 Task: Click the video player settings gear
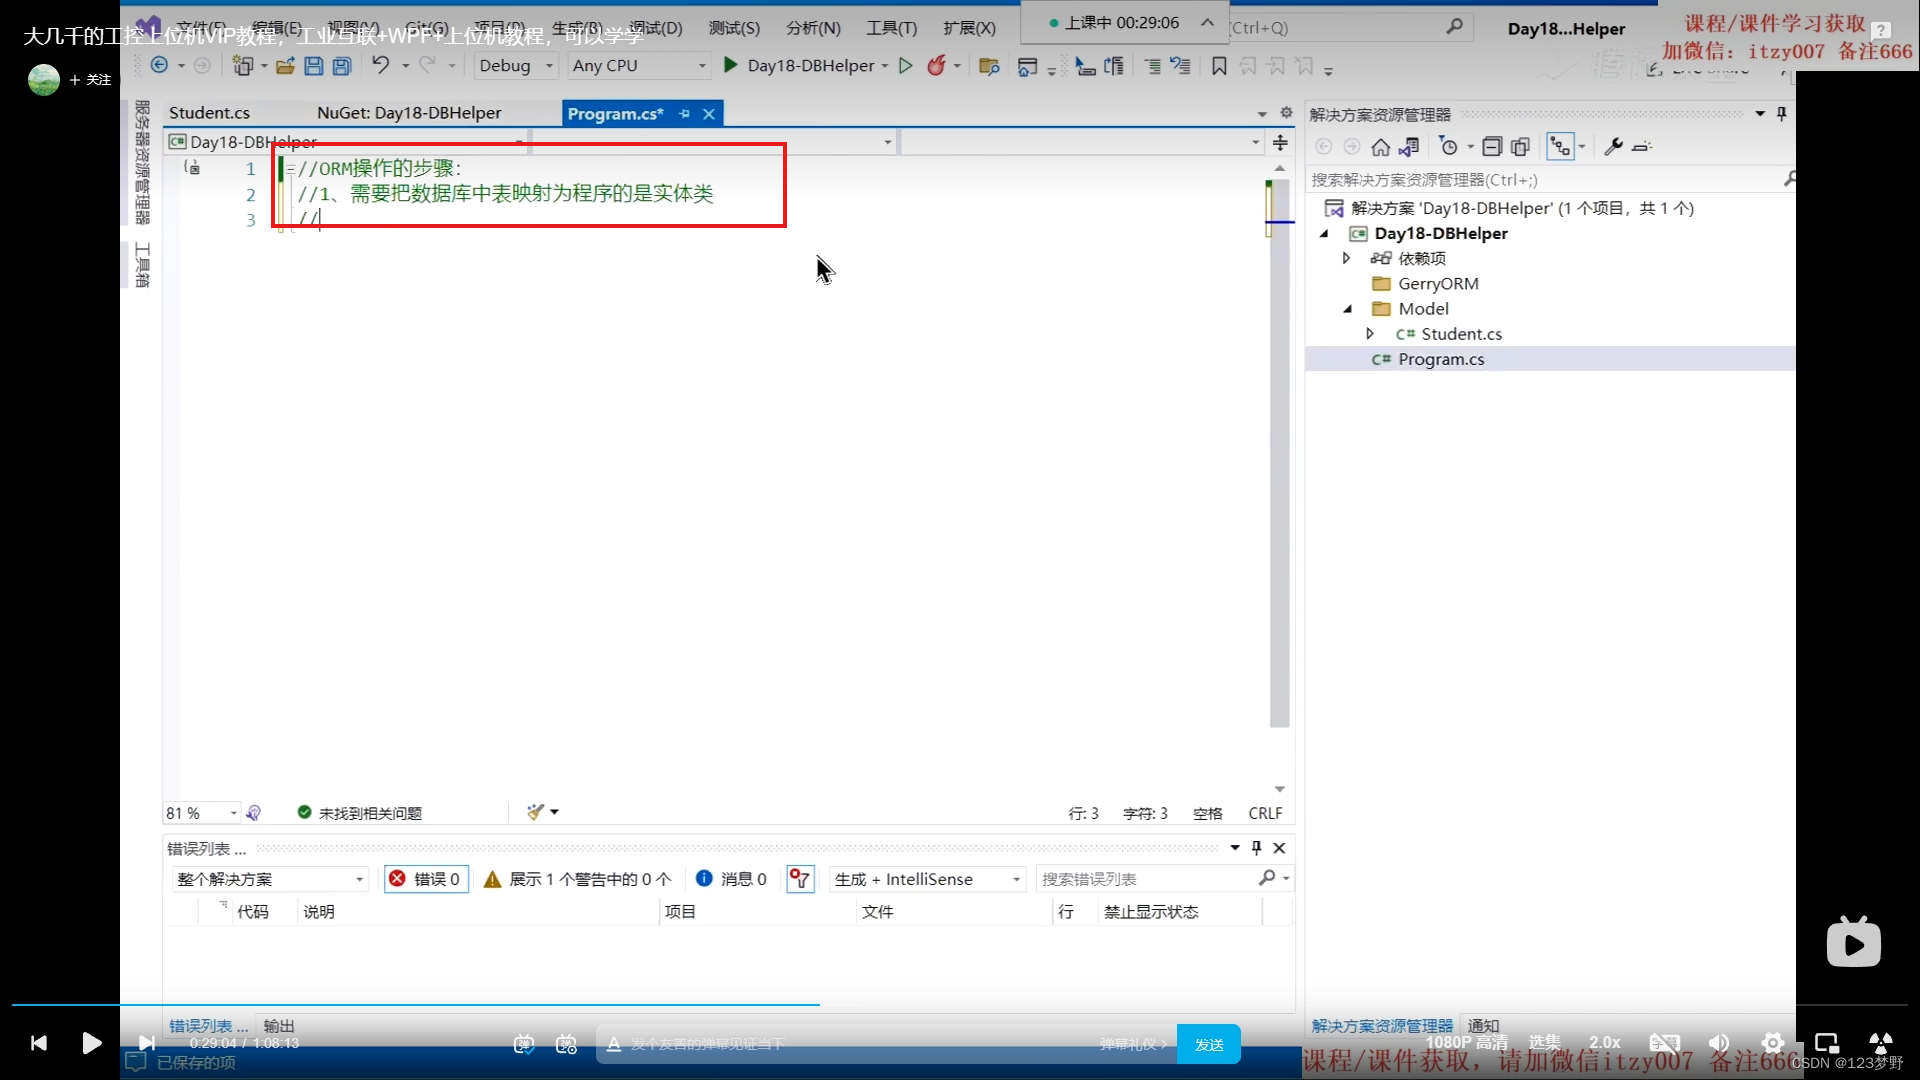1772,1043
